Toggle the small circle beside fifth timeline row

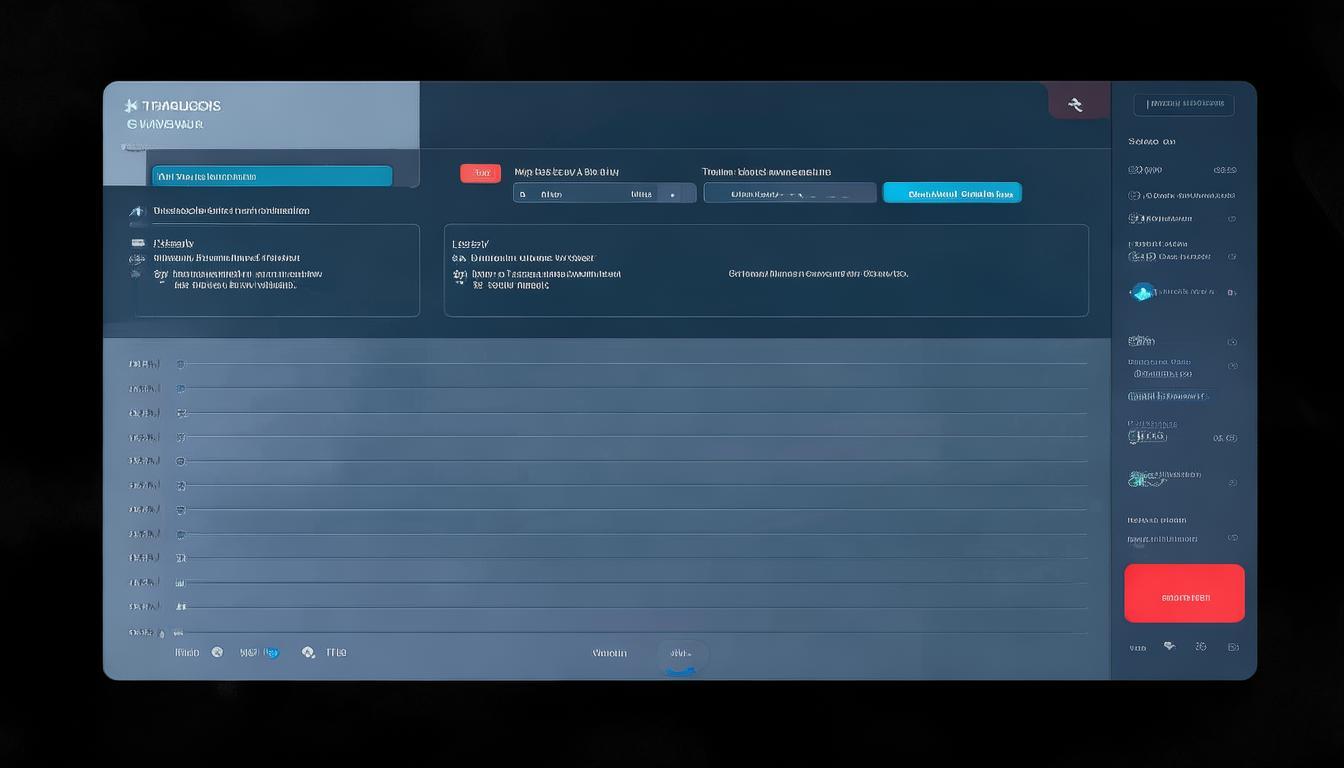coord(181,461)
